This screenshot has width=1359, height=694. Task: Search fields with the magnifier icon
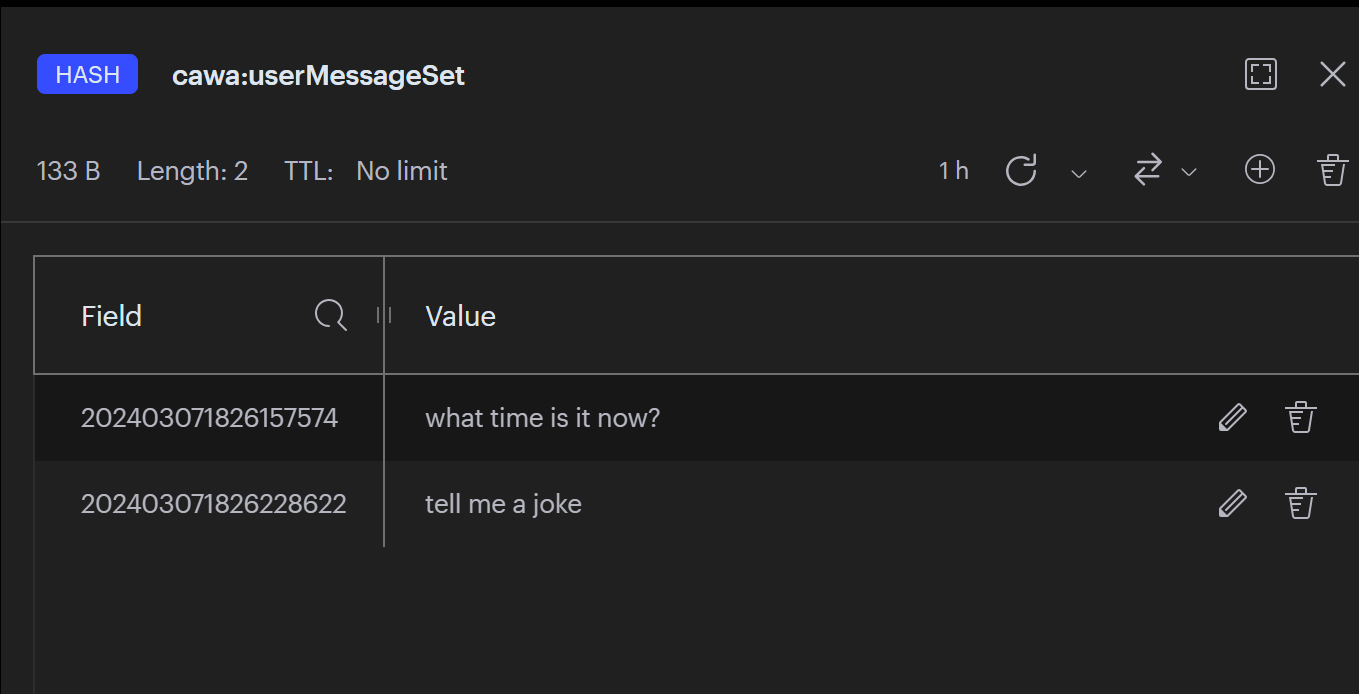point(330,316)
